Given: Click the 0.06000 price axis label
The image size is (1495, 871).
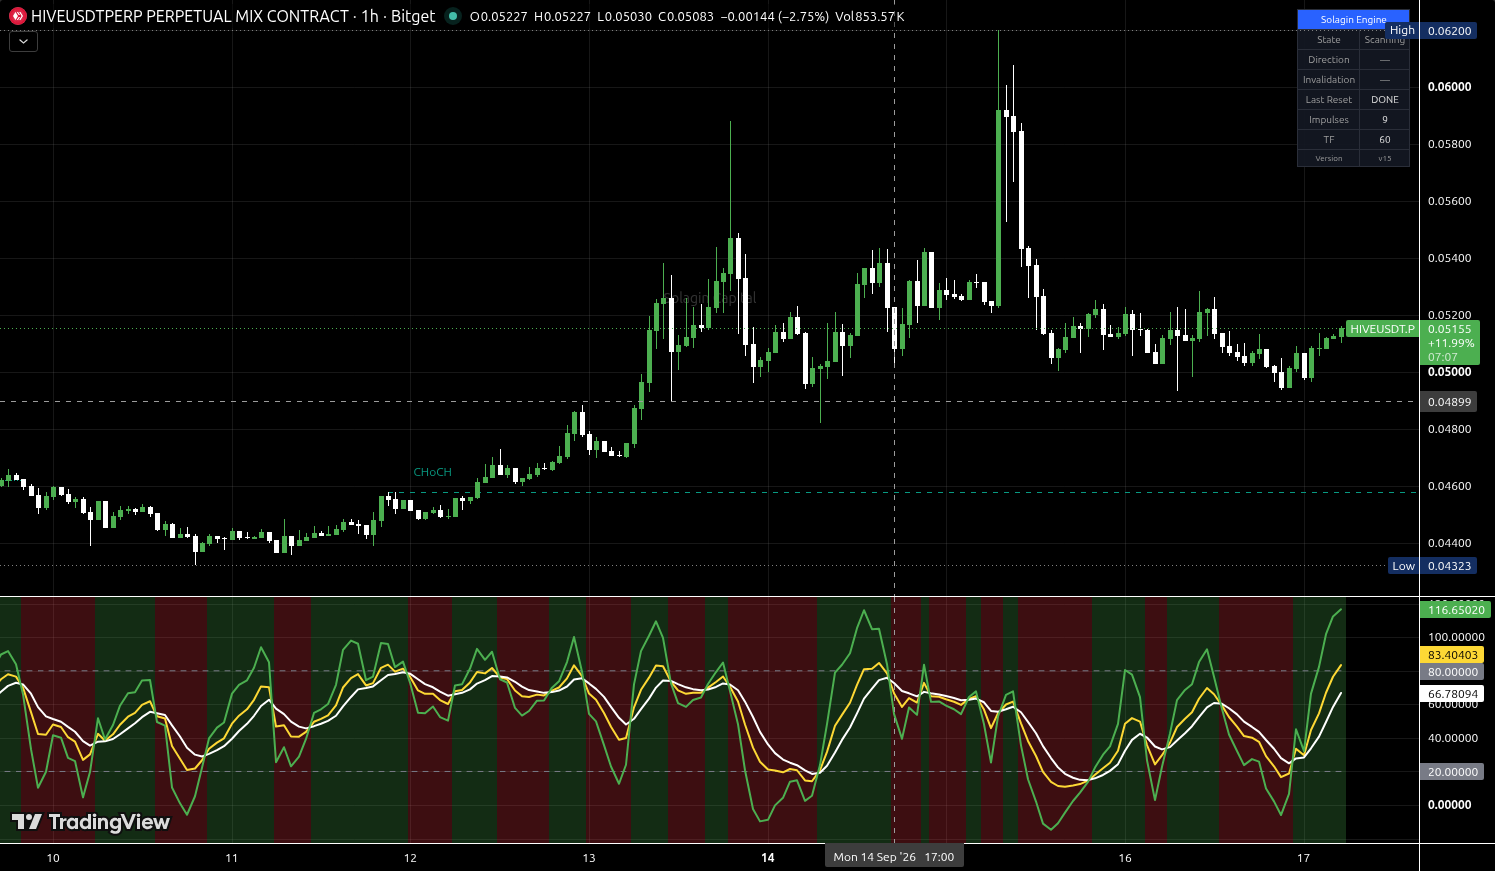Looking at the screenshot, I should point(1449,87).
